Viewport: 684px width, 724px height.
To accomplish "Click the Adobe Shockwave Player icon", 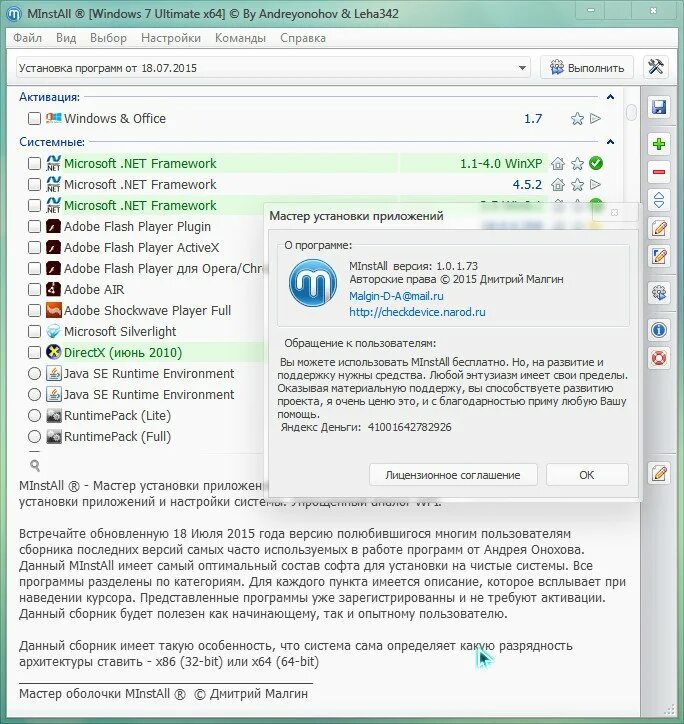I will (54, 310).
